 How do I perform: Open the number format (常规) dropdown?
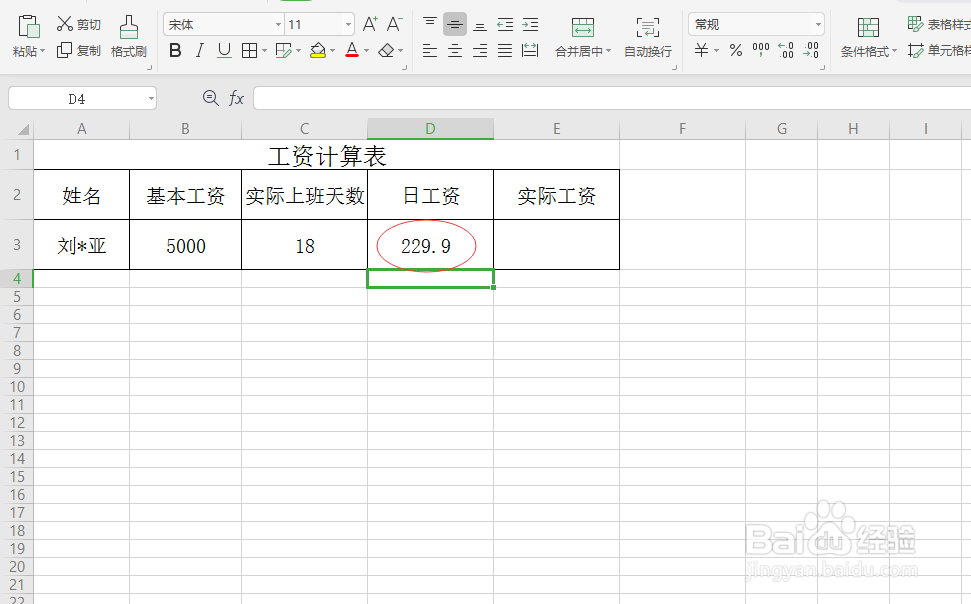[818, 22]
